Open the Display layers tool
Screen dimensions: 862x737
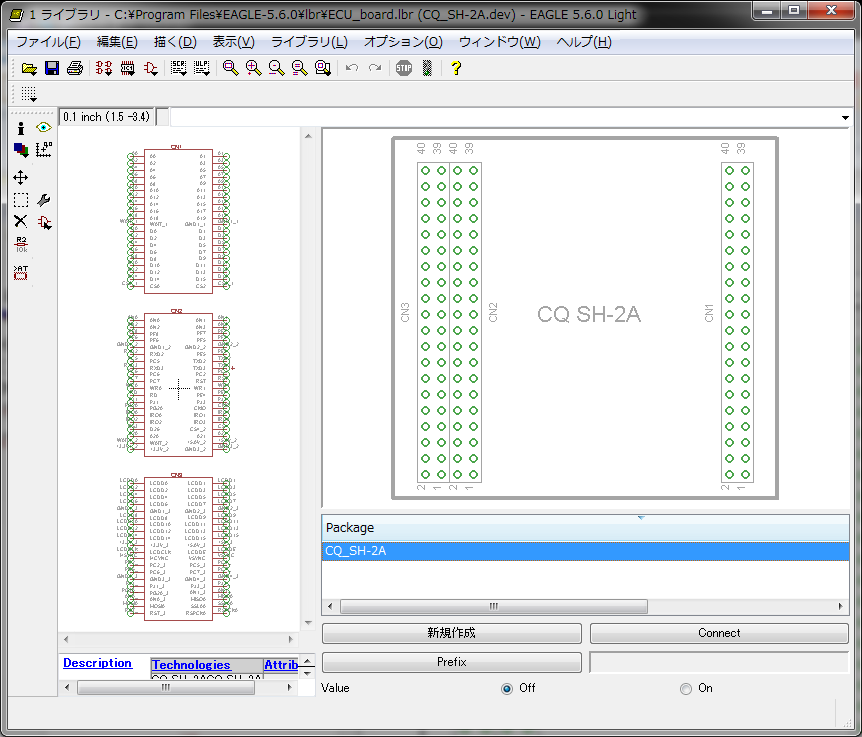pos(21,149)
